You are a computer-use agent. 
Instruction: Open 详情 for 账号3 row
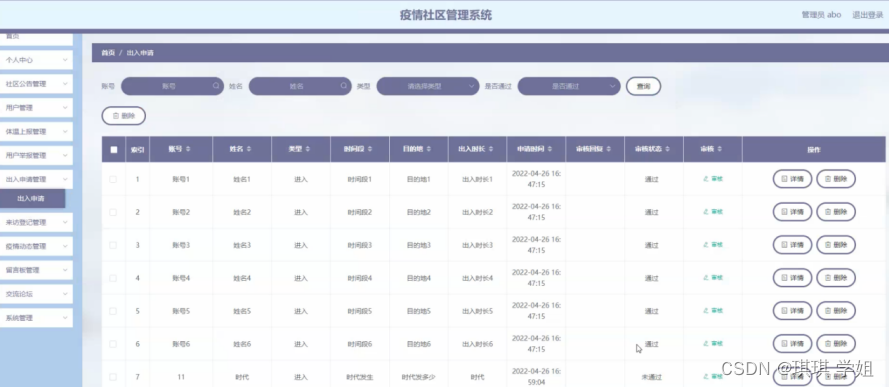pyautogui.click(x=792, y=245)
